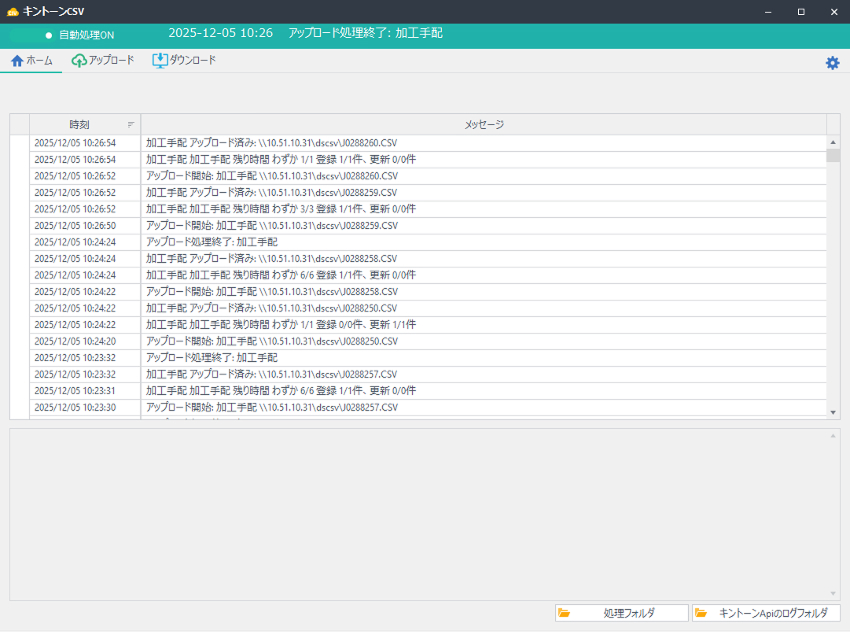Image resolution: width=850 pixels, height=632 pixels.
Task: Open settings with the gear icon
Action: pos(832,63)
